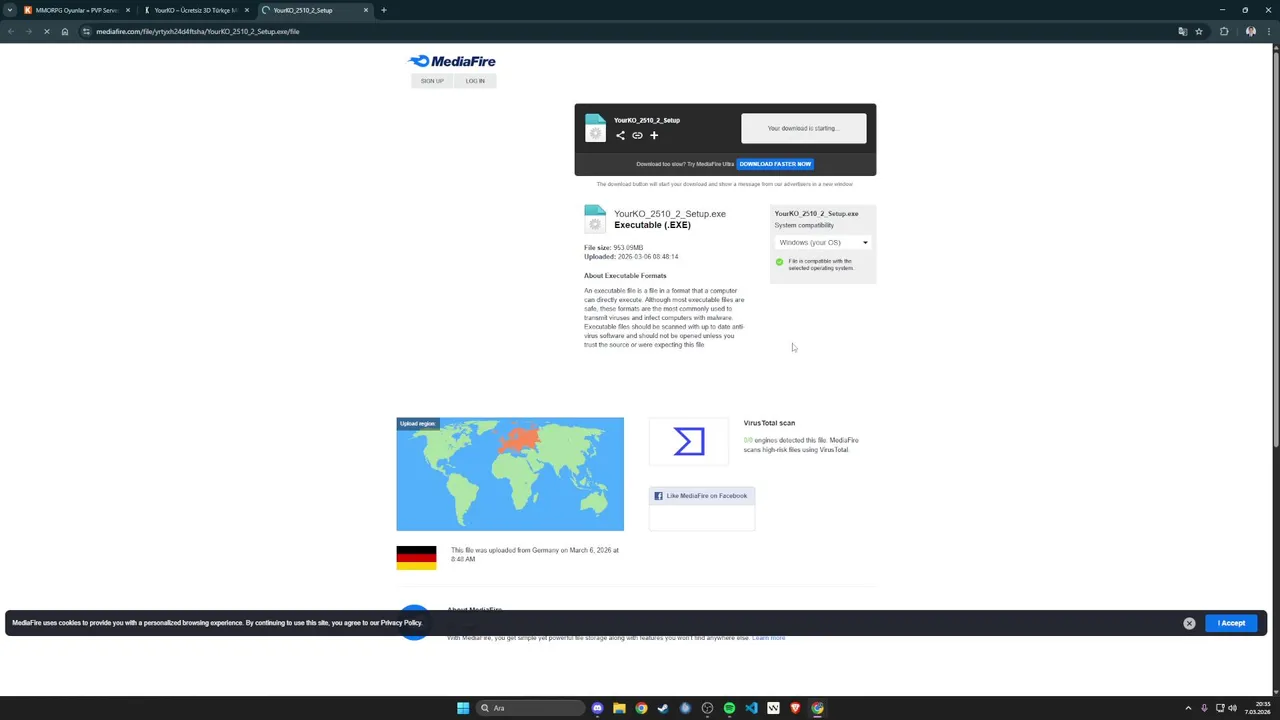The height and width of the screenshot is (720, 1280).
Task: Open the translate page icon
Action: (x=1183, y=31)
